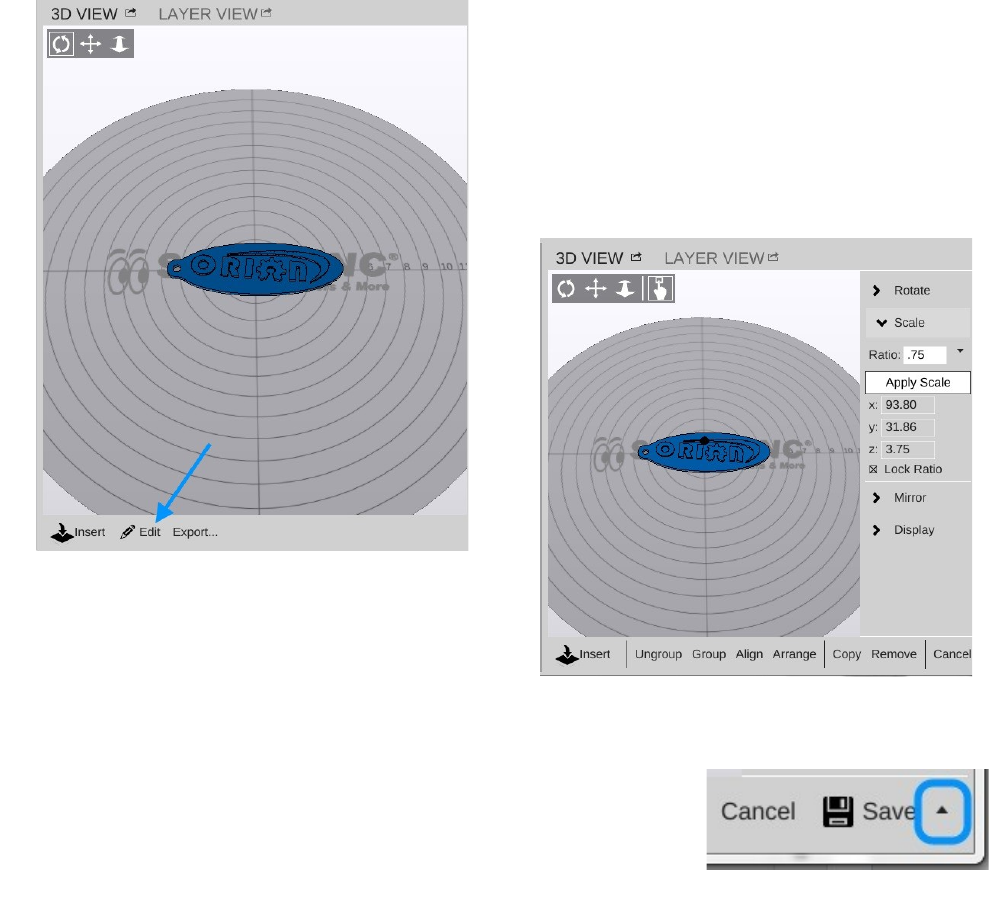Click Edit with pencil icon
1008x897 pixels.
(x=140, y=532)
